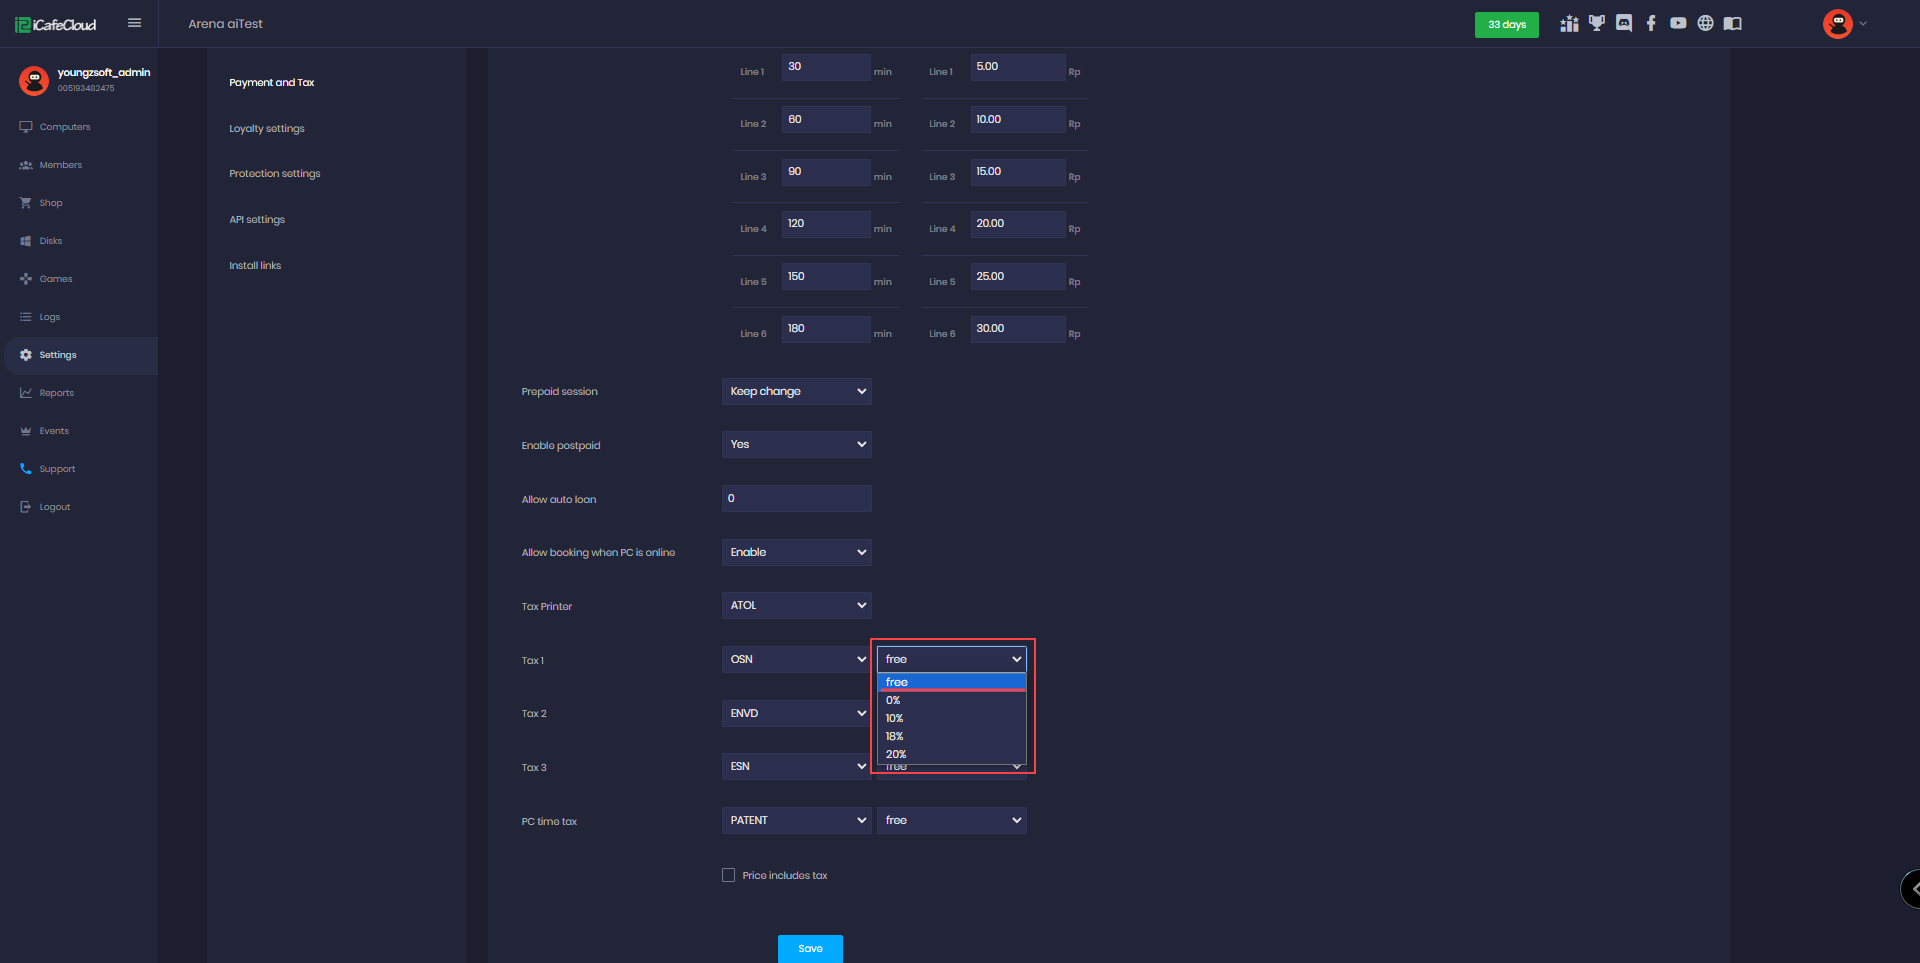Click the Allow auto loan input field
This screenshot has width=1920, height=963.
(796, 499)
